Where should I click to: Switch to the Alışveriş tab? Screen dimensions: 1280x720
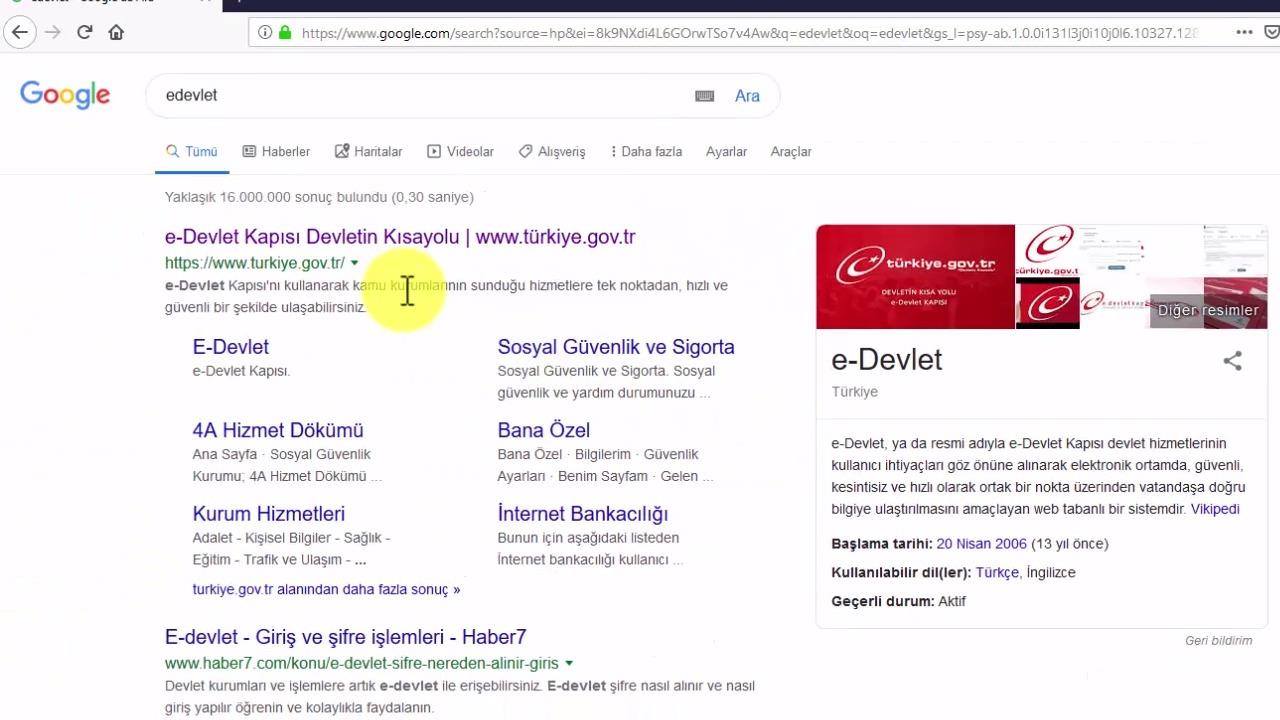[552, 152]
